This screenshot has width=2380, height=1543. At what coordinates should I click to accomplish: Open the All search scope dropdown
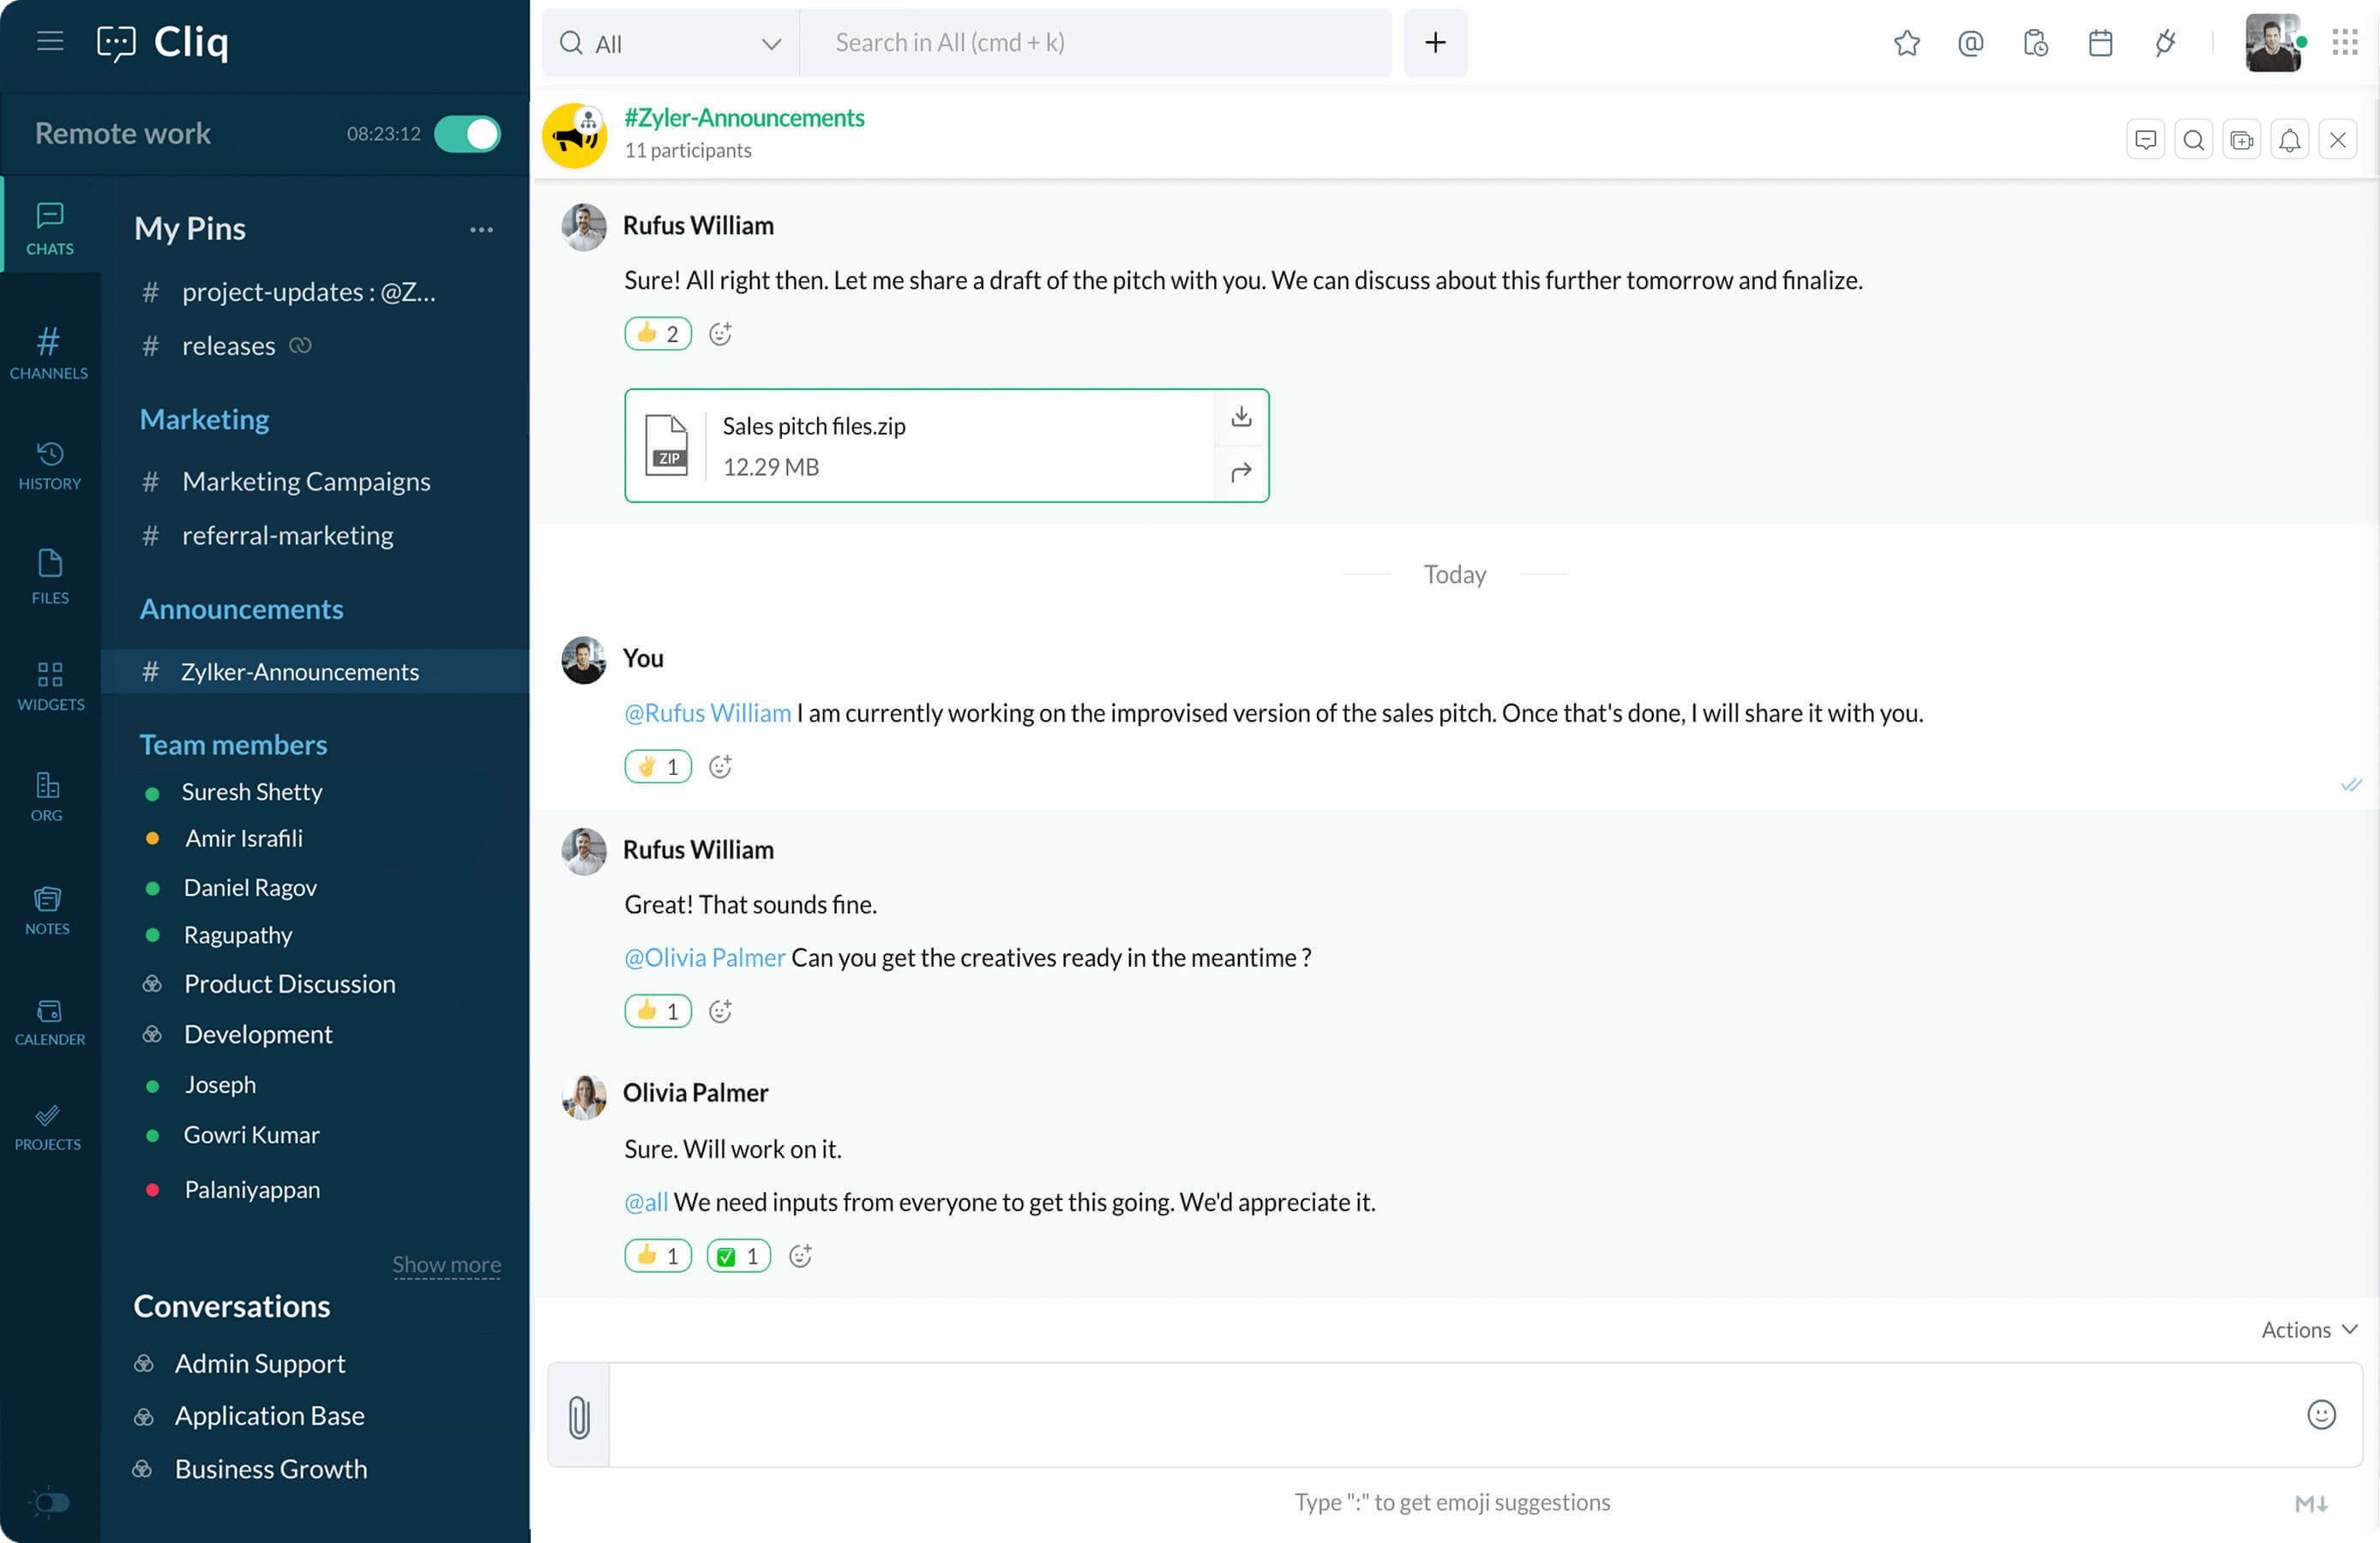click(x=670, y=43)
